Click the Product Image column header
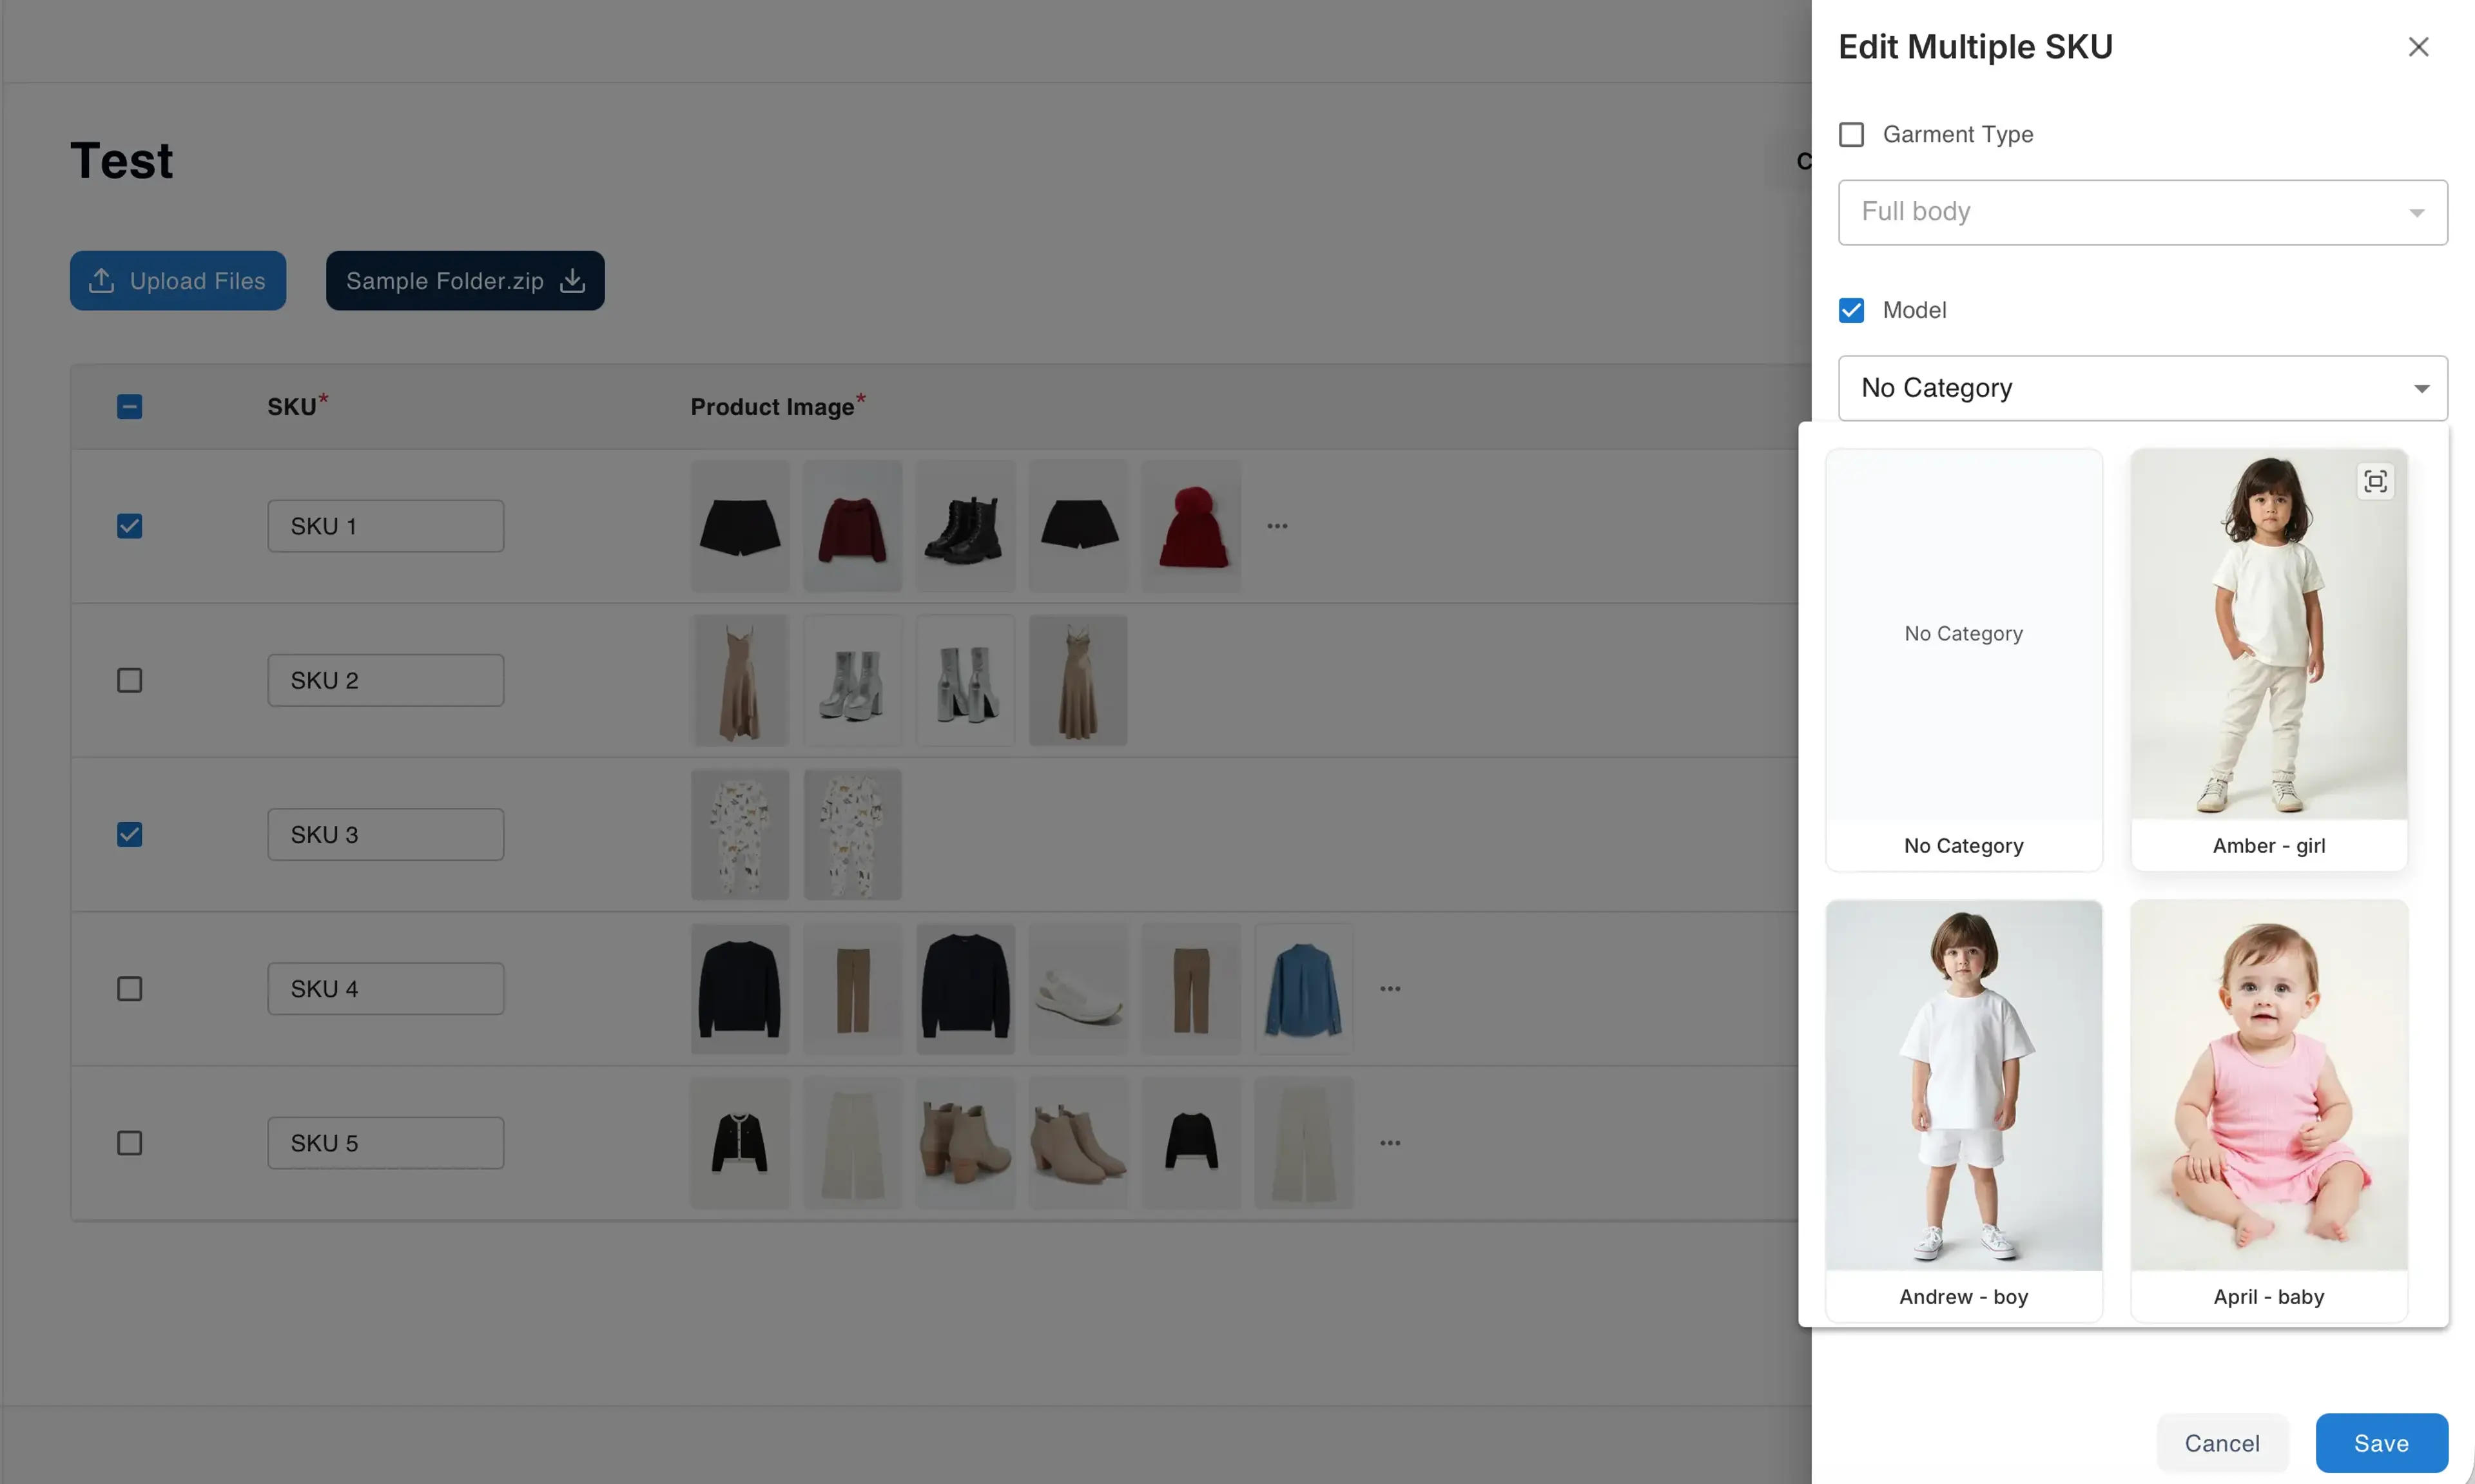 (x=778, y=406)
